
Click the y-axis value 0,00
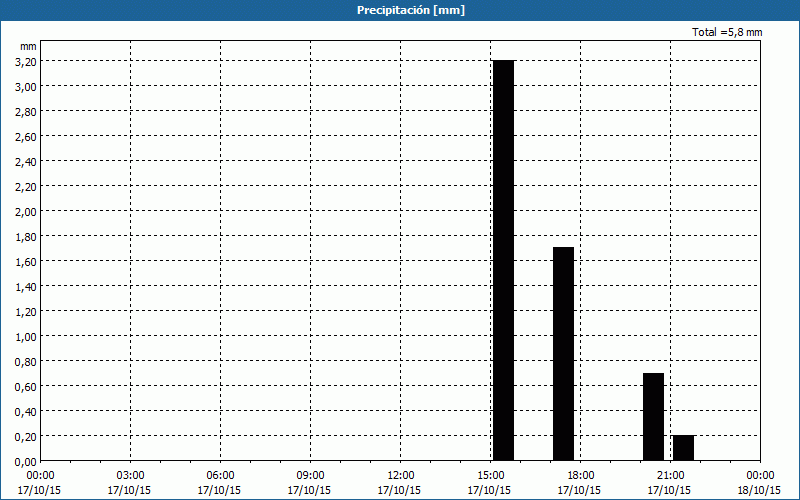pyautogui.click(x=26, y=462)
